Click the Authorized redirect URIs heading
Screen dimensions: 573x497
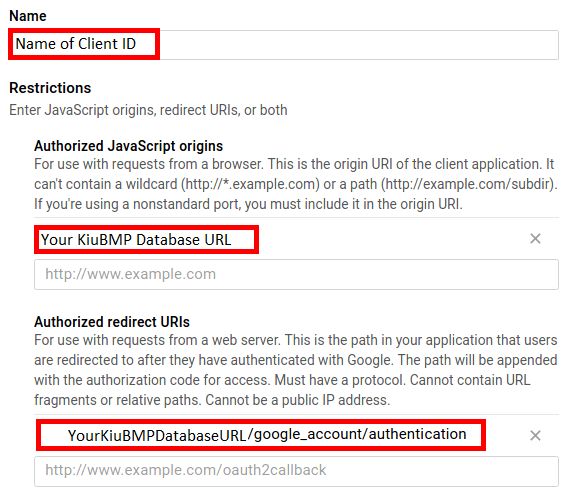point(112,322)
